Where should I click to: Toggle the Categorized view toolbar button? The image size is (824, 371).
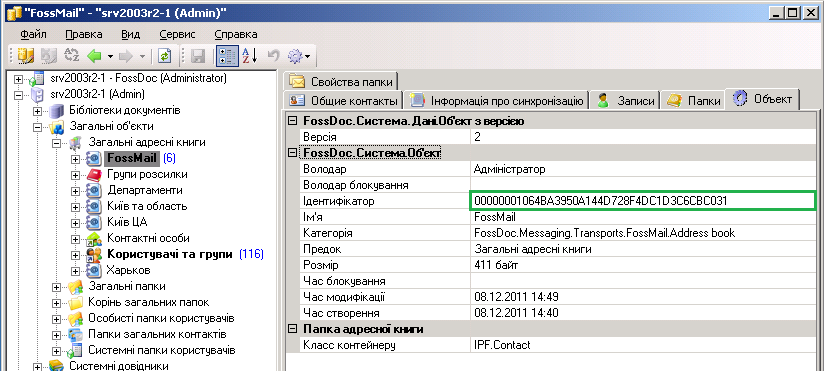click(x=226, y=55)
